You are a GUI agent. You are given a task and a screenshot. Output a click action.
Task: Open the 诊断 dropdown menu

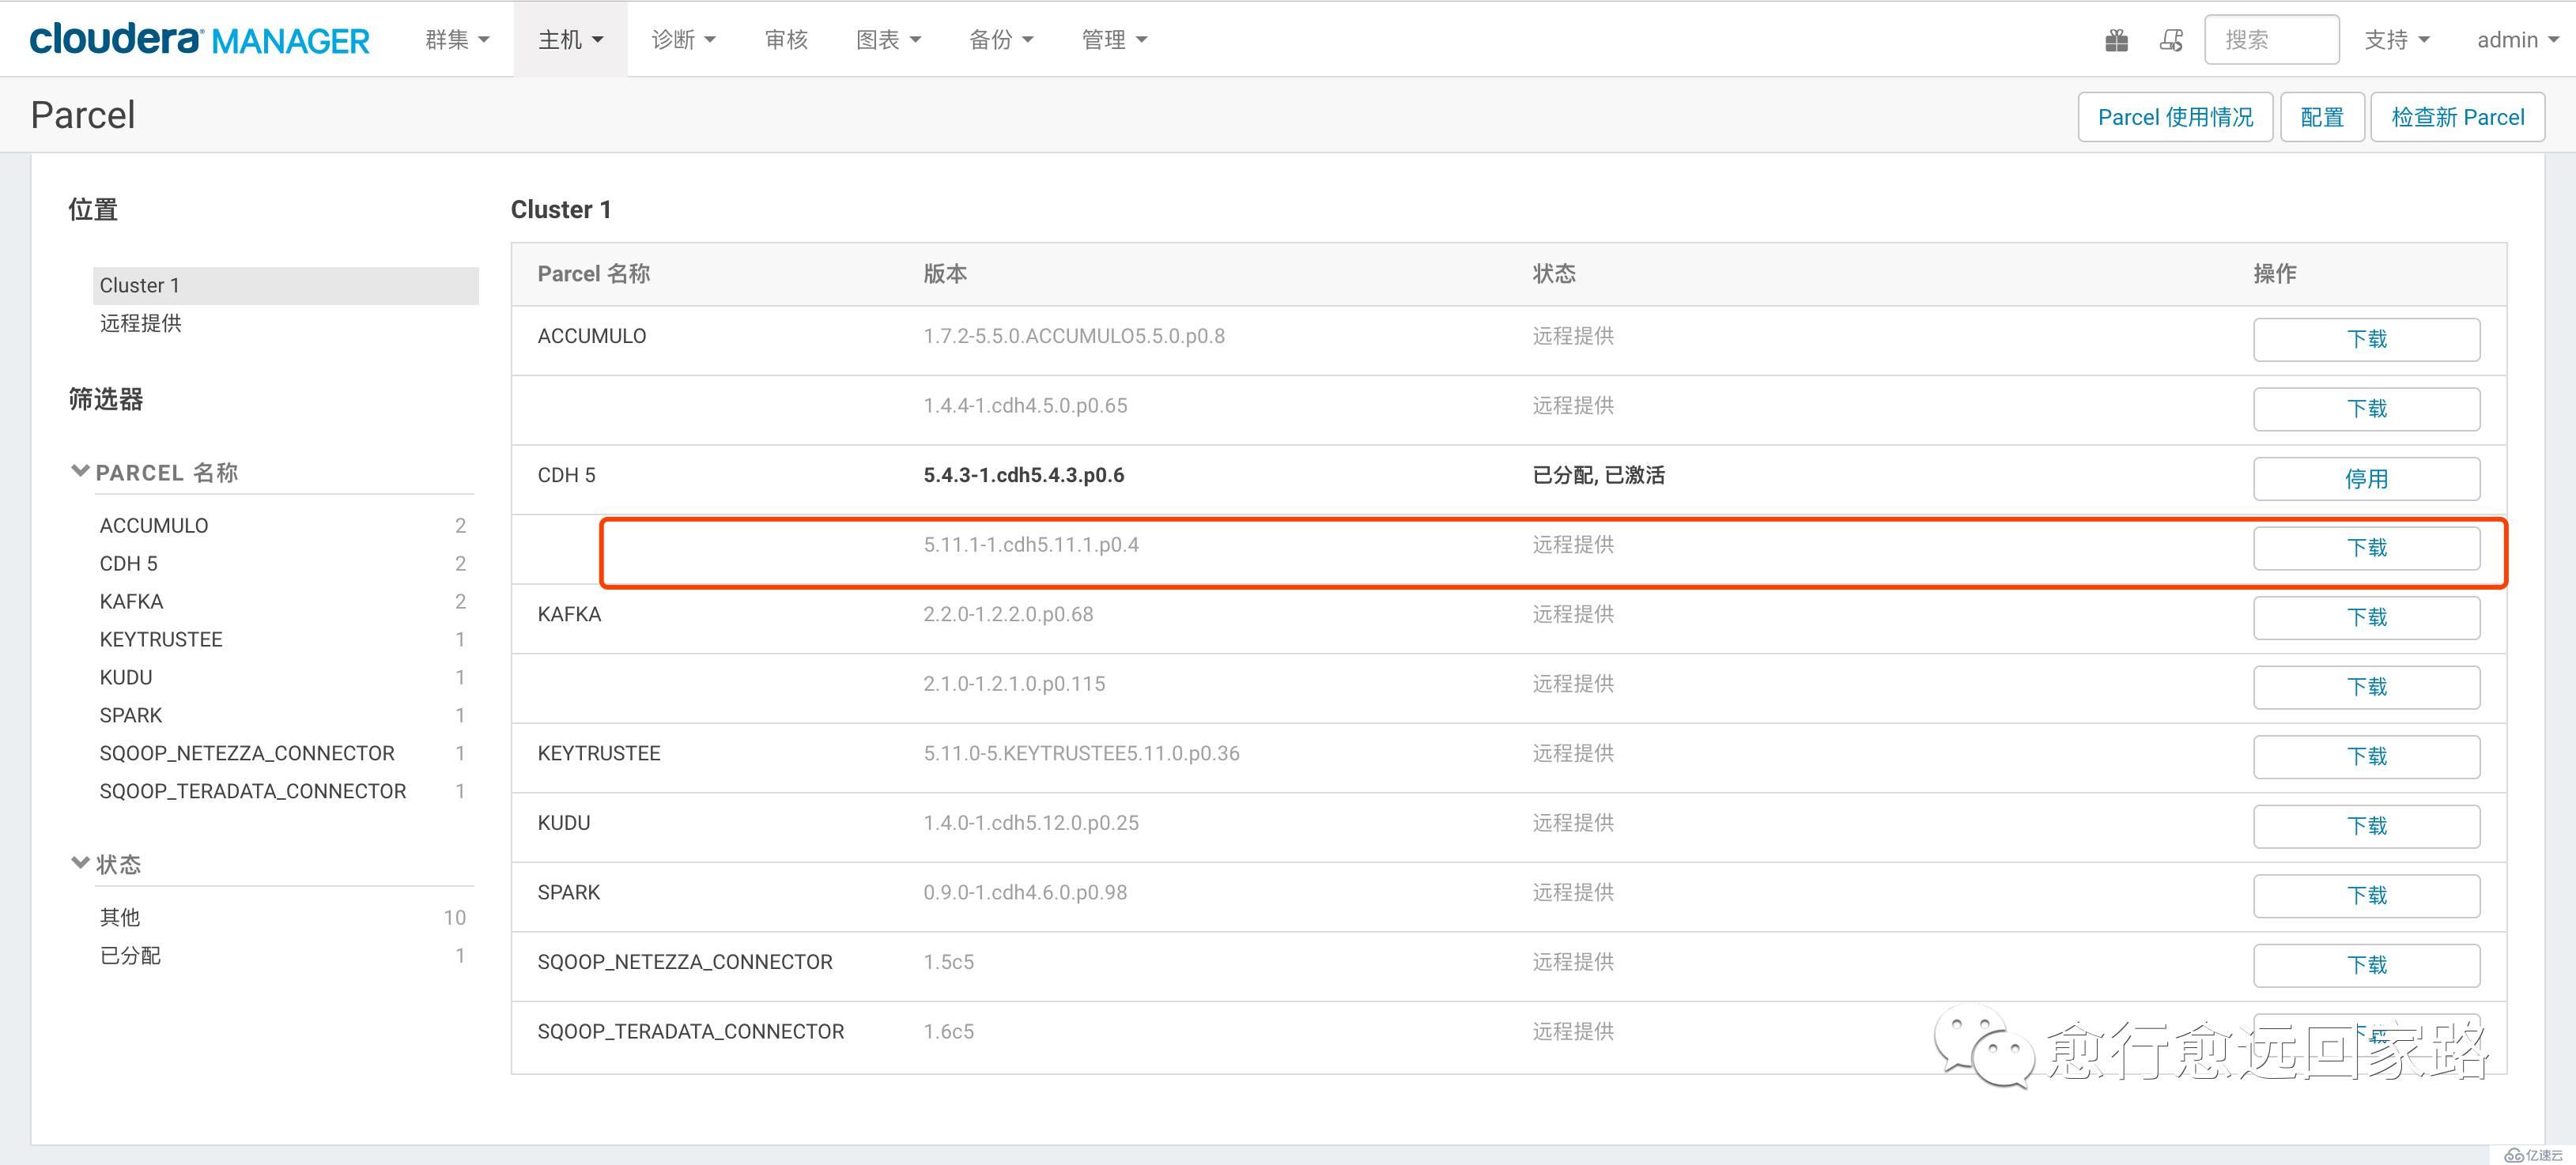[x=683, y=39]
